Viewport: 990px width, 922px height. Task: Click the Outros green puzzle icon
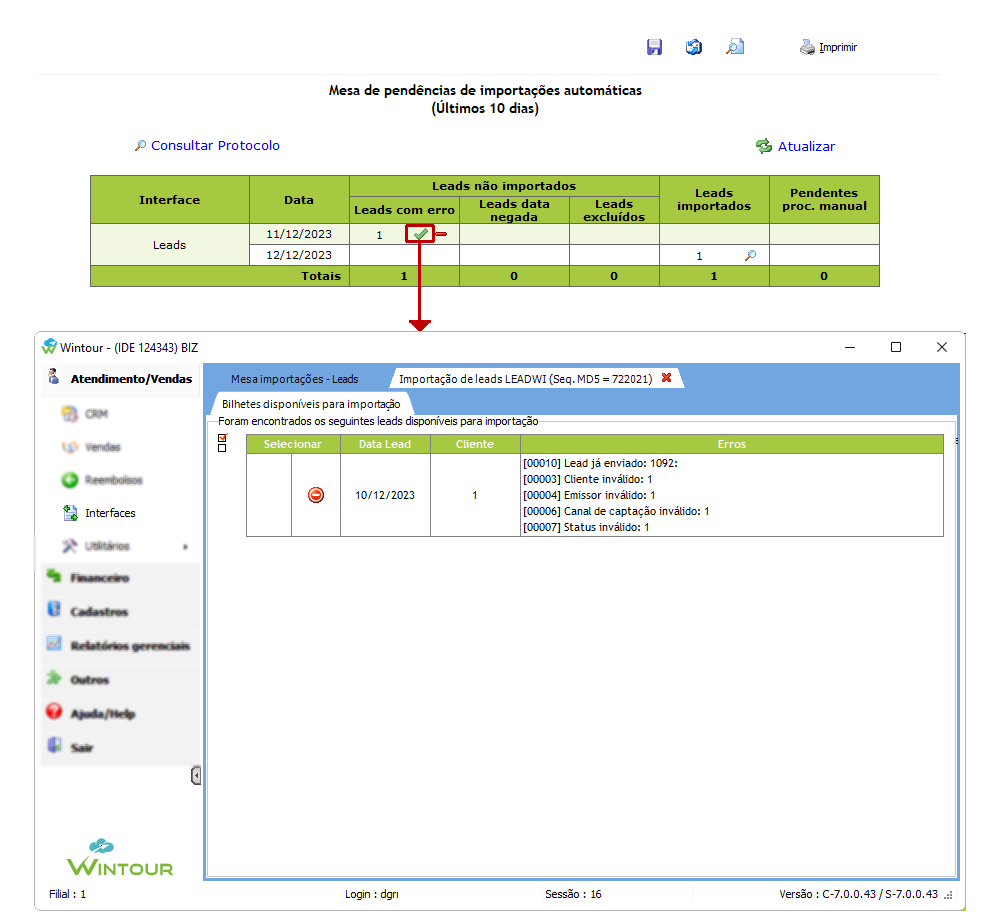[x=54, y=678]
